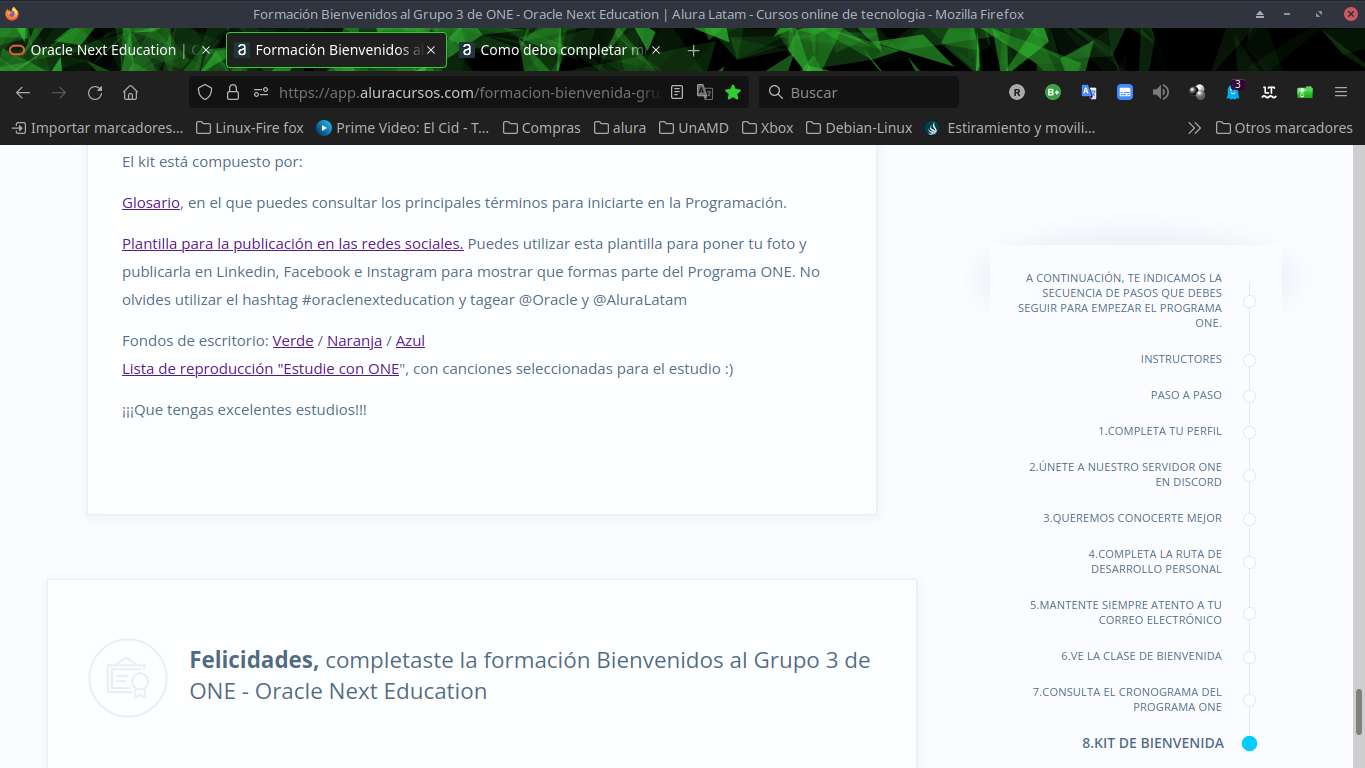Jump to PASO A PASO step

(x=1186, y=395)
